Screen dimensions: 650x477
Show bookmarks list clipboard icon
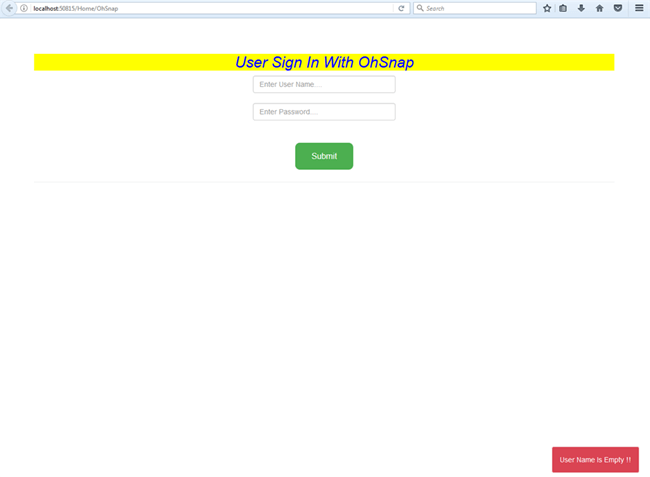pos(563,8)
